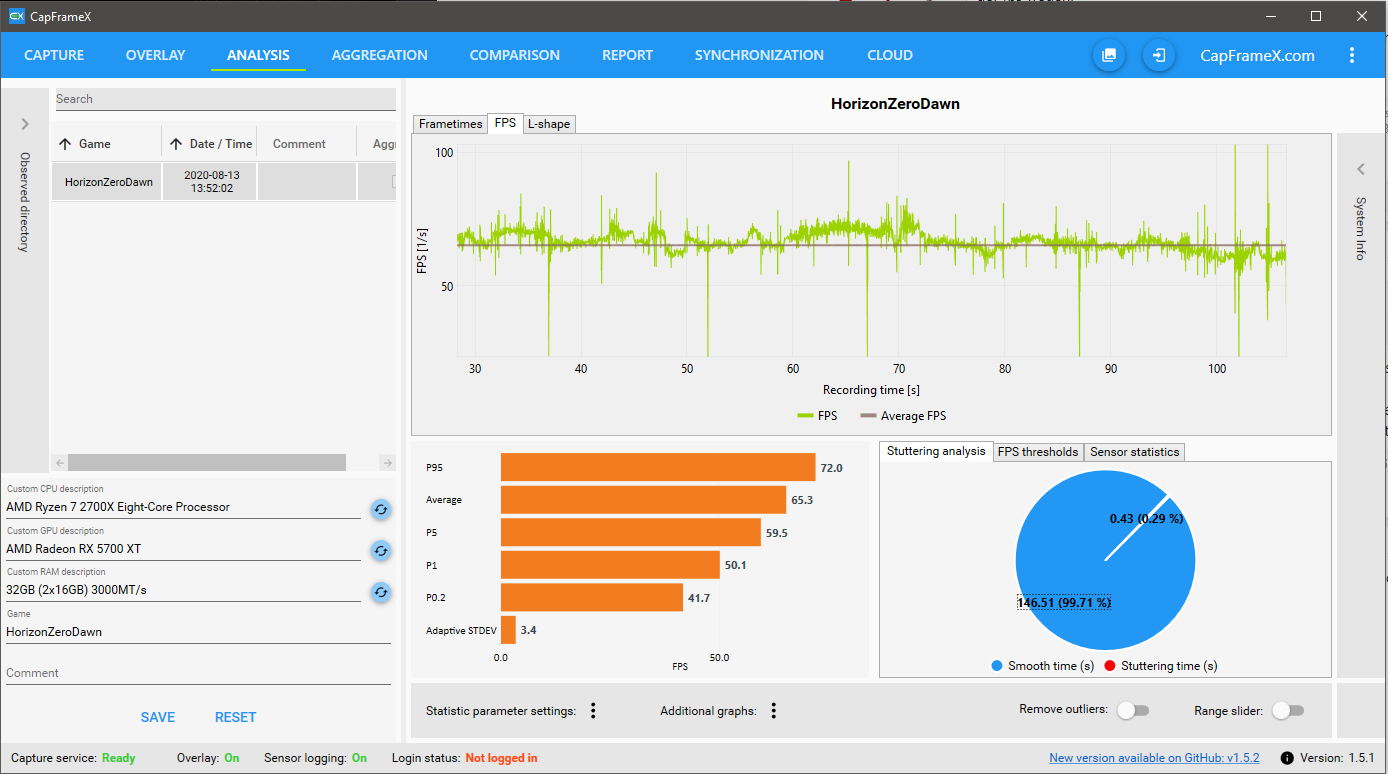The height and width of the screenshot is (774, 1388).
Task: Switch to the CAPTURE tab
Action: [x=54, y=55]
